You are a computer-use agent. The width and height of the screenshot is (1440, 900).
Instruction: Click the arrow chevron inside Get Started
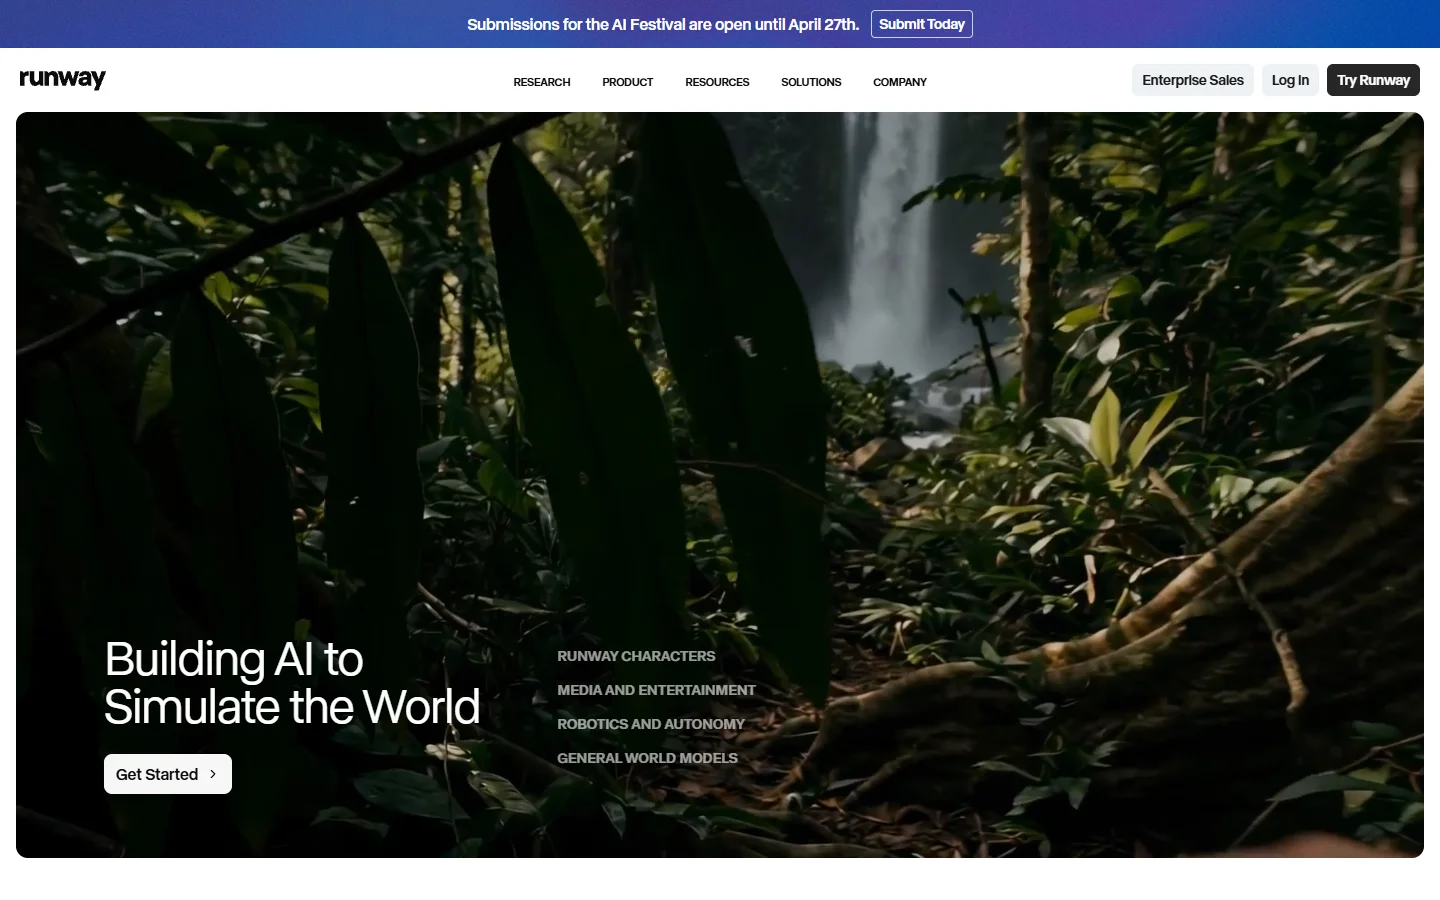pos(213,774)
